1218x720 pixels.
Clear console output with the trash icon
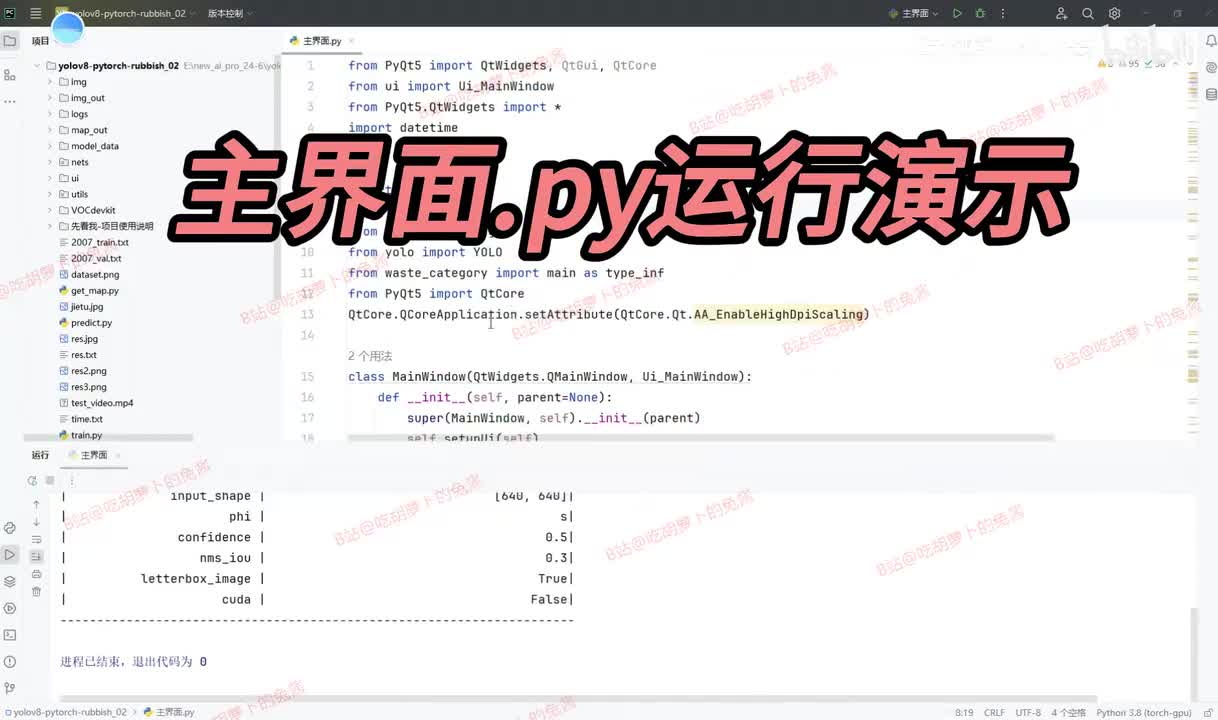pyautogui.click(x=36, y=591)
